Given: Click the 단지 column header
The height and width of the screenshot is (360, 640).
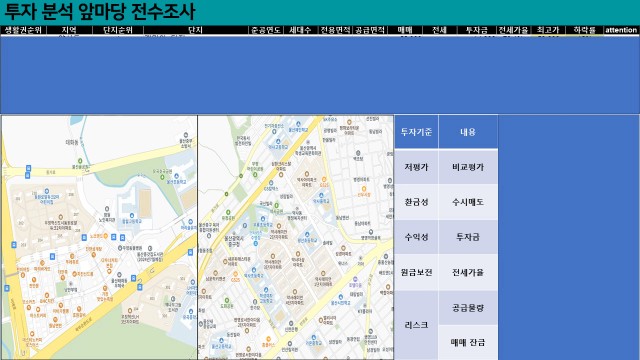Looking at the screenshot, I should [196, 30].
